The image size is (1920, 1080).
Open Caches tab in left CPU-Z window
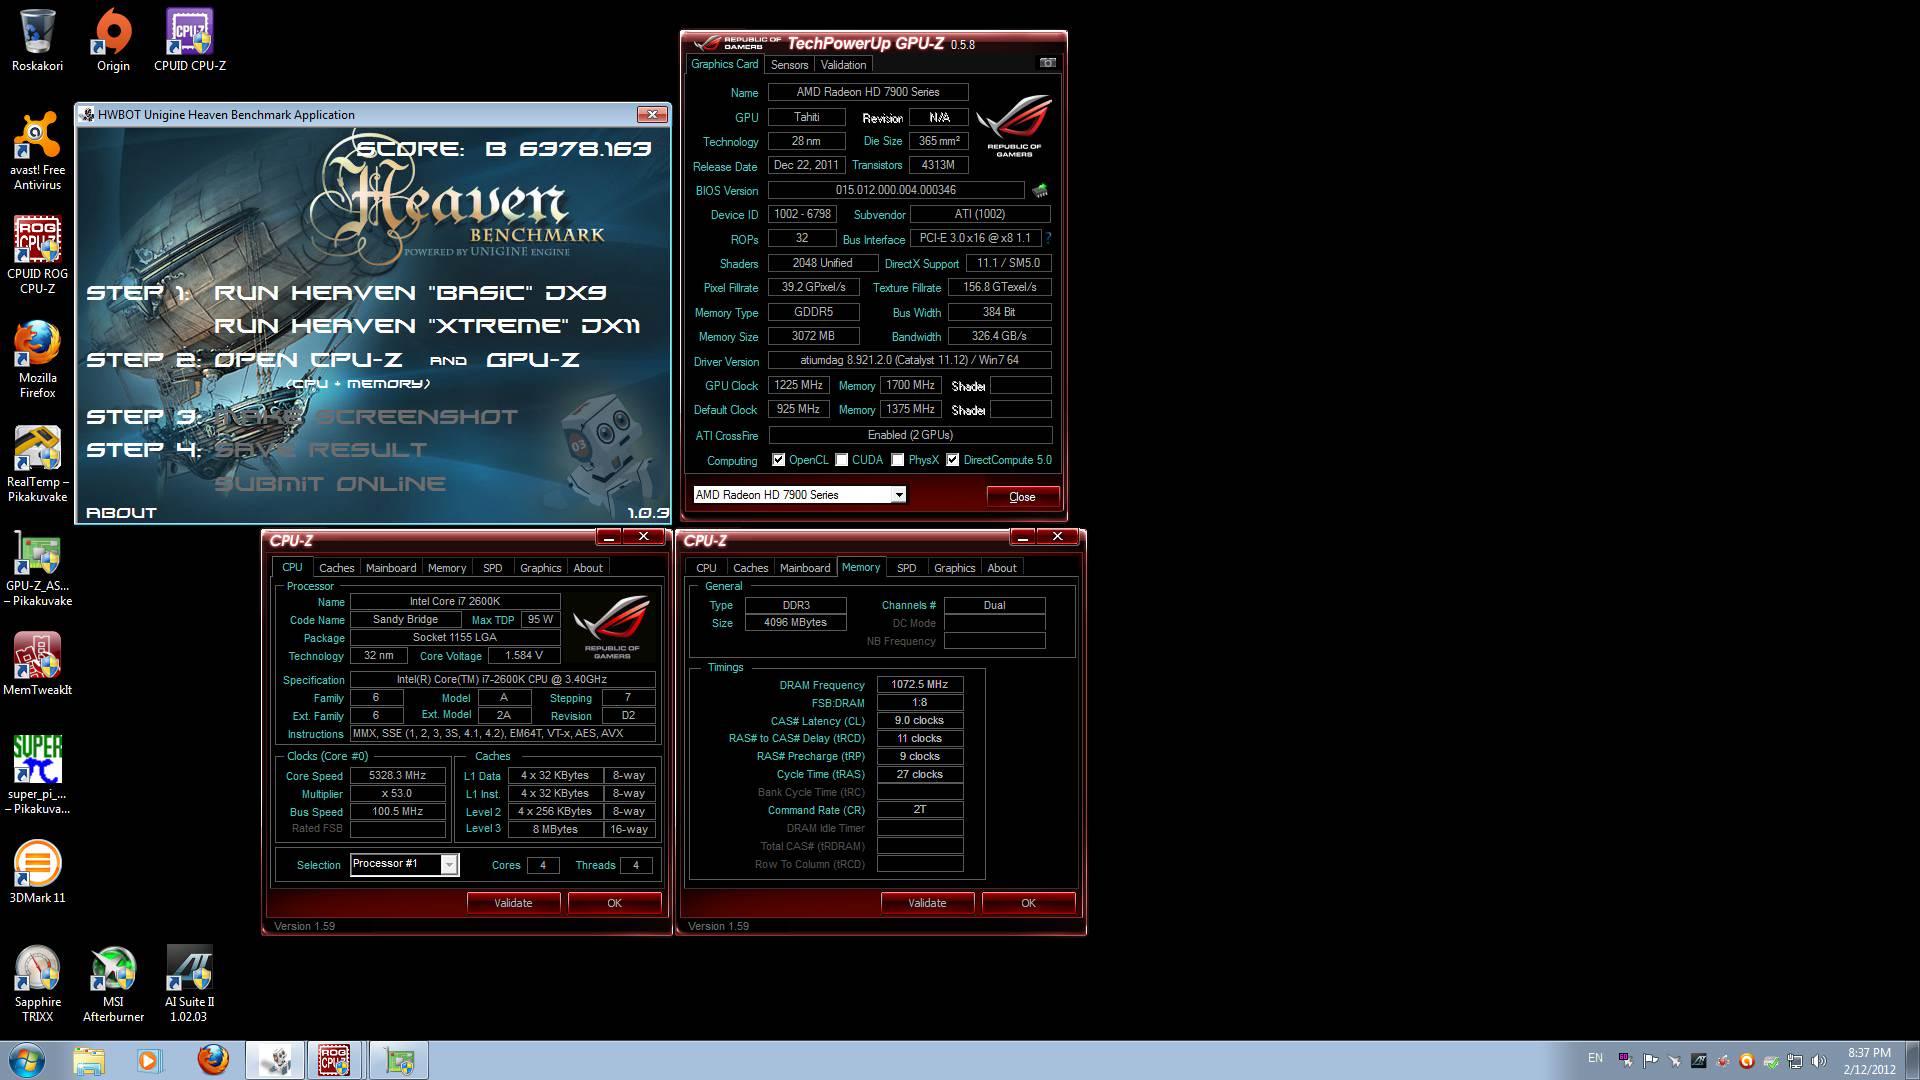coord(336,568)
